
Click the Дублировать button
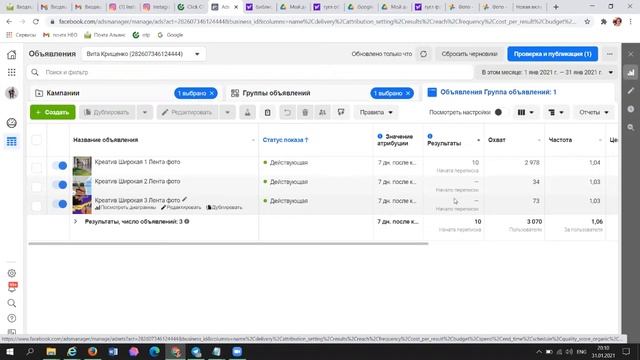tap(107, 112)
